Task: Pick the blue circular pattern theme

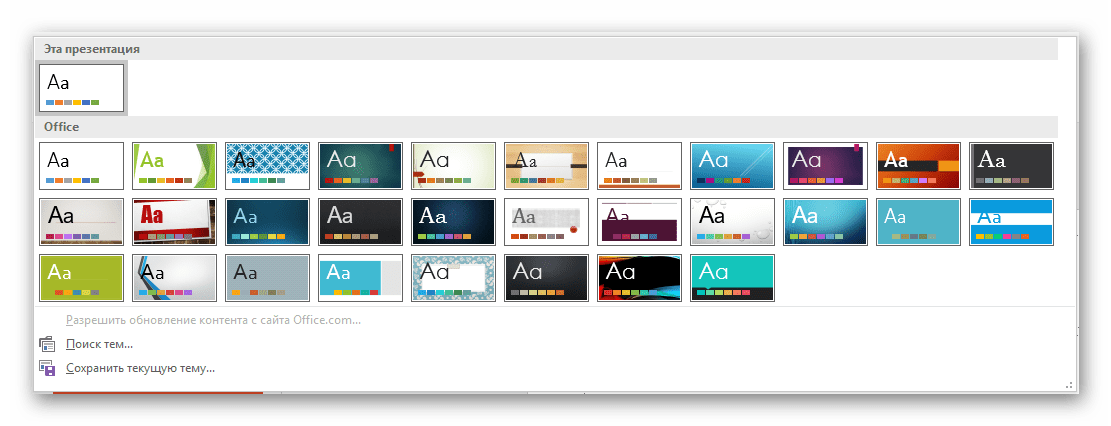Action: (x=267, y=166)
